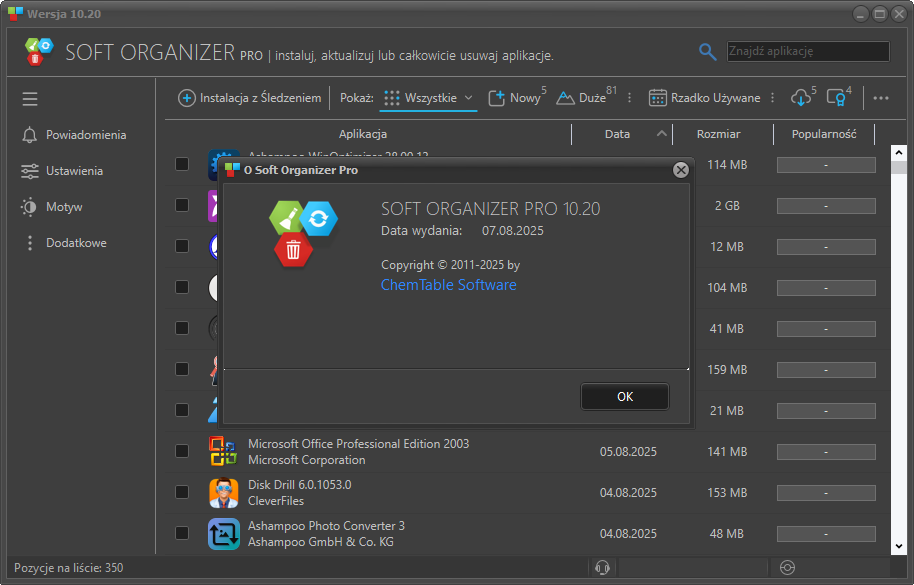
Task: Select Disk Drill checkbox
Action: [x=182, y=492]
